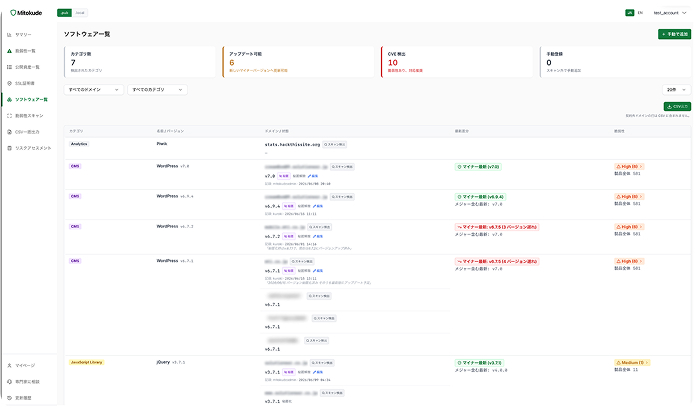Expand High badge in WordPress v7.0 row

tap(629, 167)
